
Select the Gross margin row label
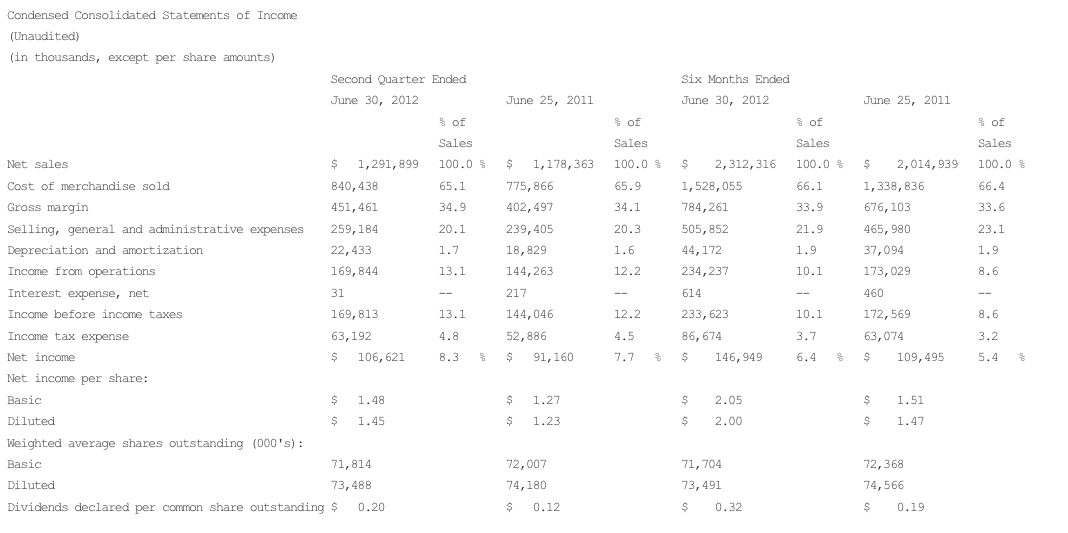pyautogui.click(x=48, y=207)
